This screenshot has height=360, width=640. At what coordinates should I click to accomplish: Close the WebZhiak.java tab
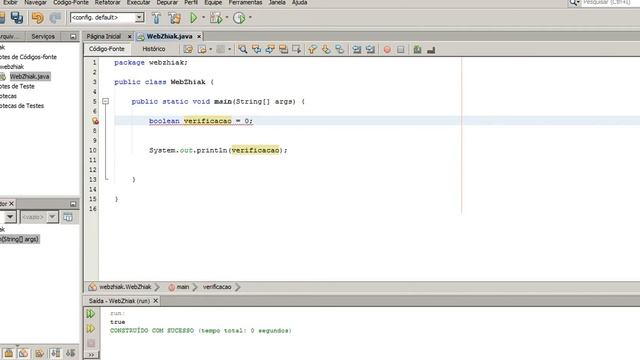coord(199,36)
